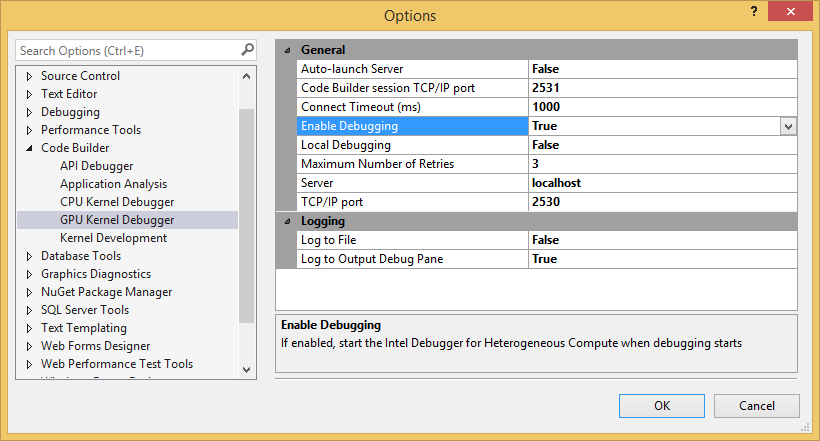Click the search magnifier icon
This screenshot has height=441, width=820.
coord(247,49)
